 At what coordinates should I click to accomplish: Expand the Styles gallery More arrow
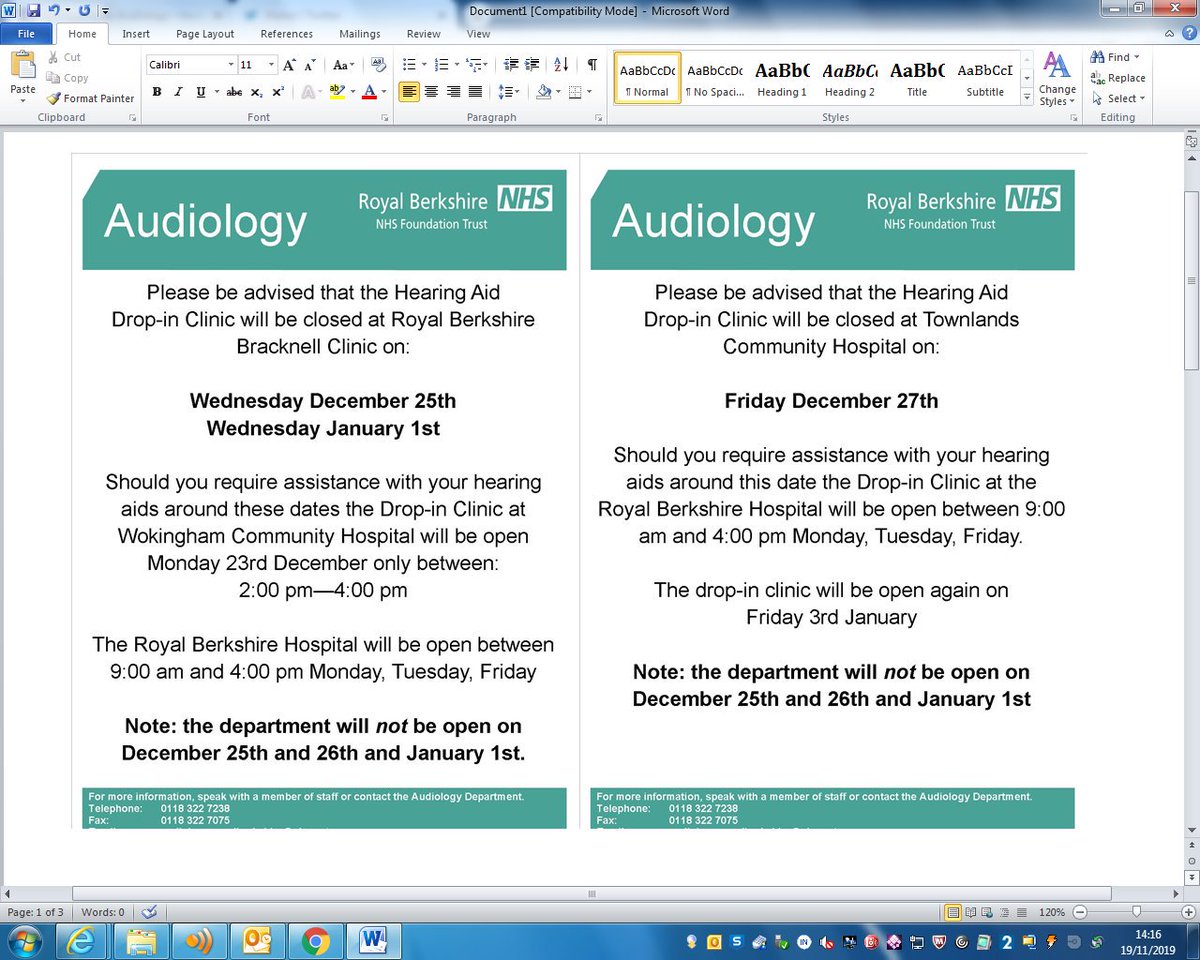click(x=1027, y=98)
